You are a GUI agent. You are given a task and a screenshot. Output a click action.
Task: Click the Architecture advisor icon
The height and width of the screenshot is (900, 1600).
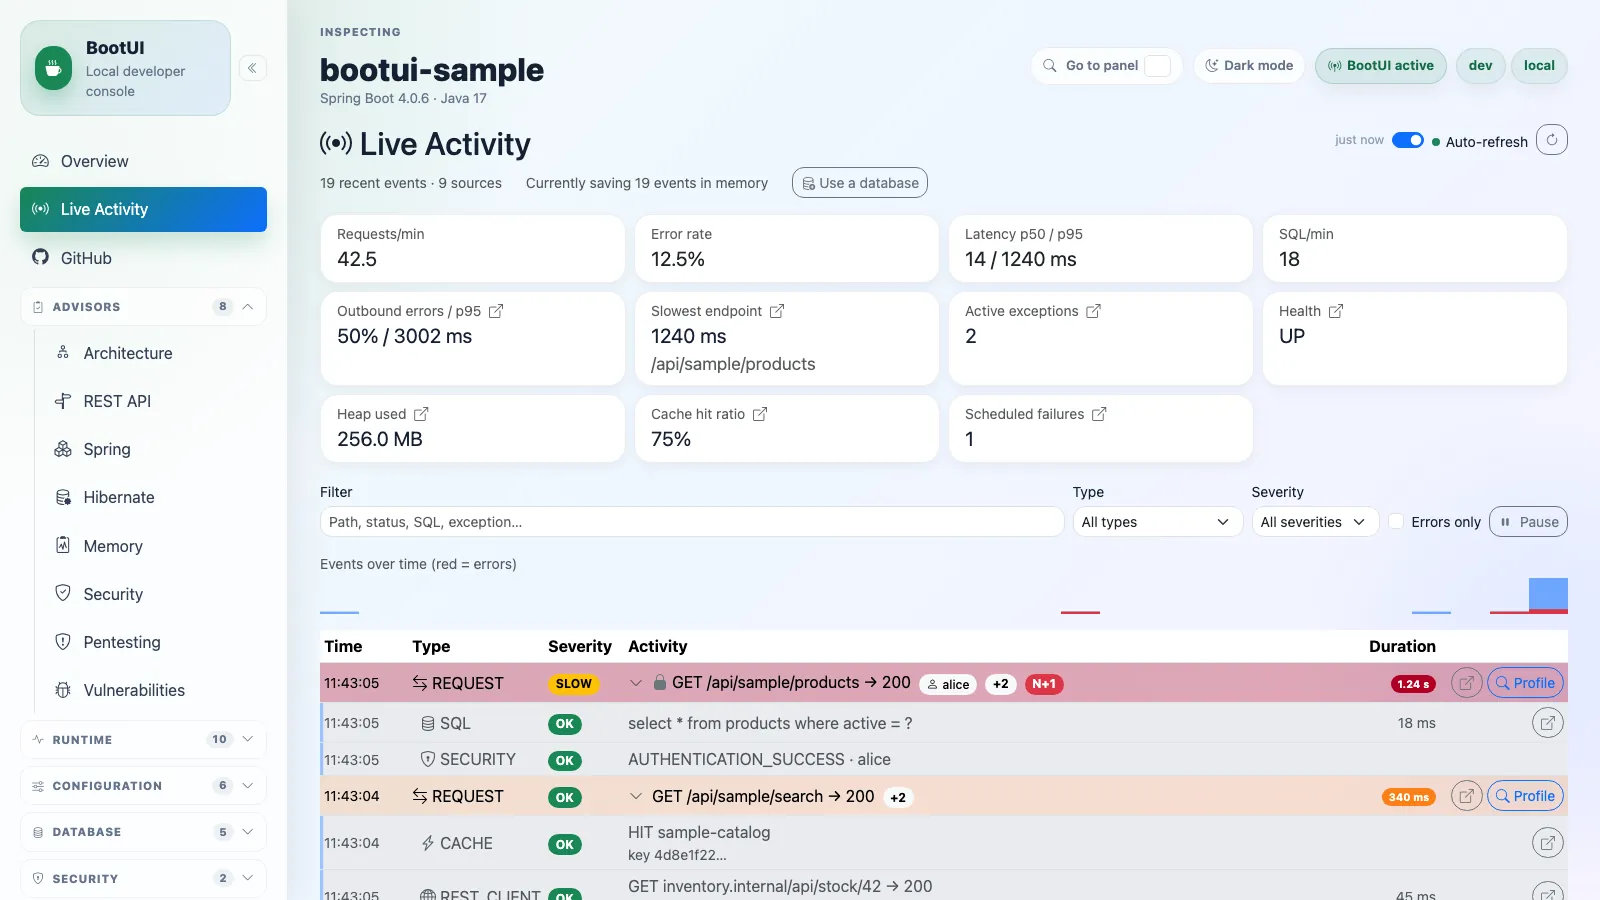[63, 352]
